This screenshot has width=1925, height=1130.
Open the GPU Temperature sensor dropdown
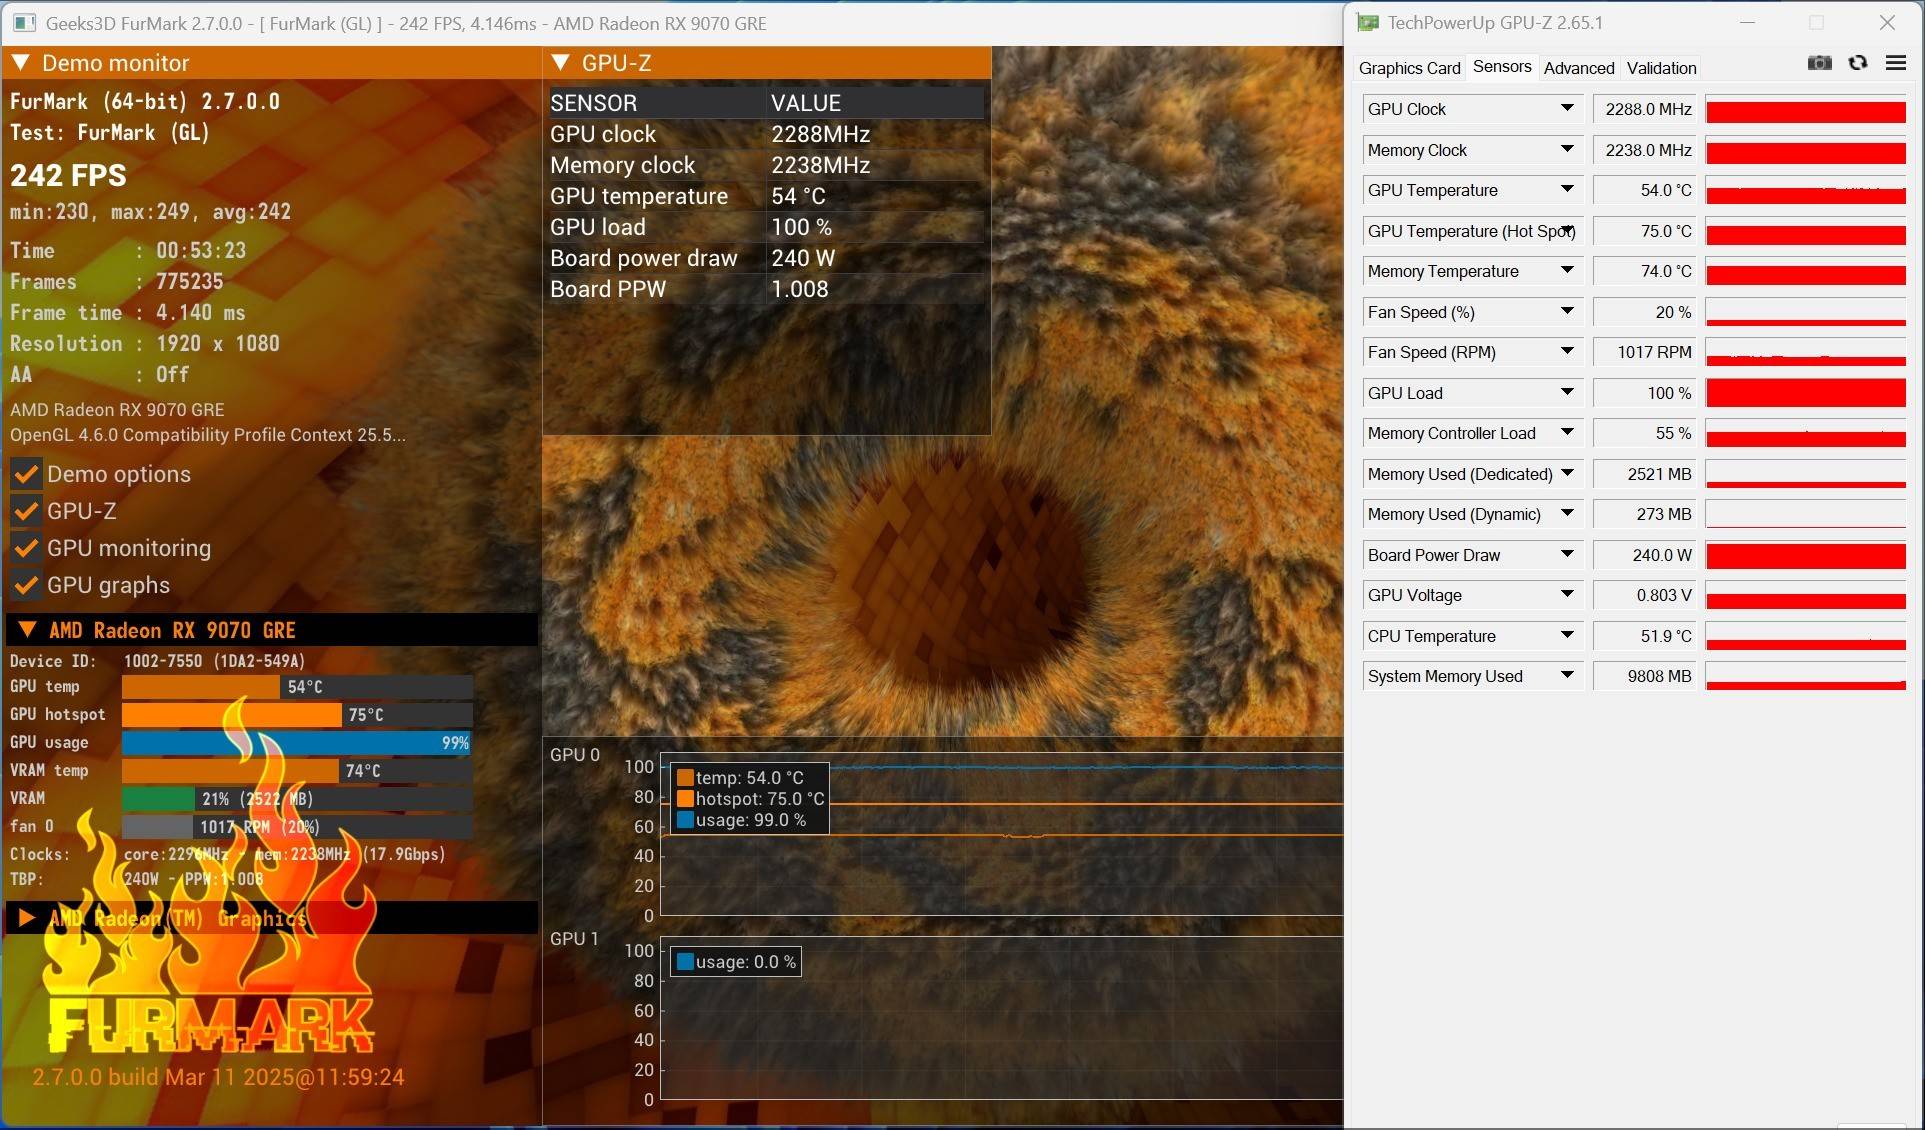pos(1567,190)
